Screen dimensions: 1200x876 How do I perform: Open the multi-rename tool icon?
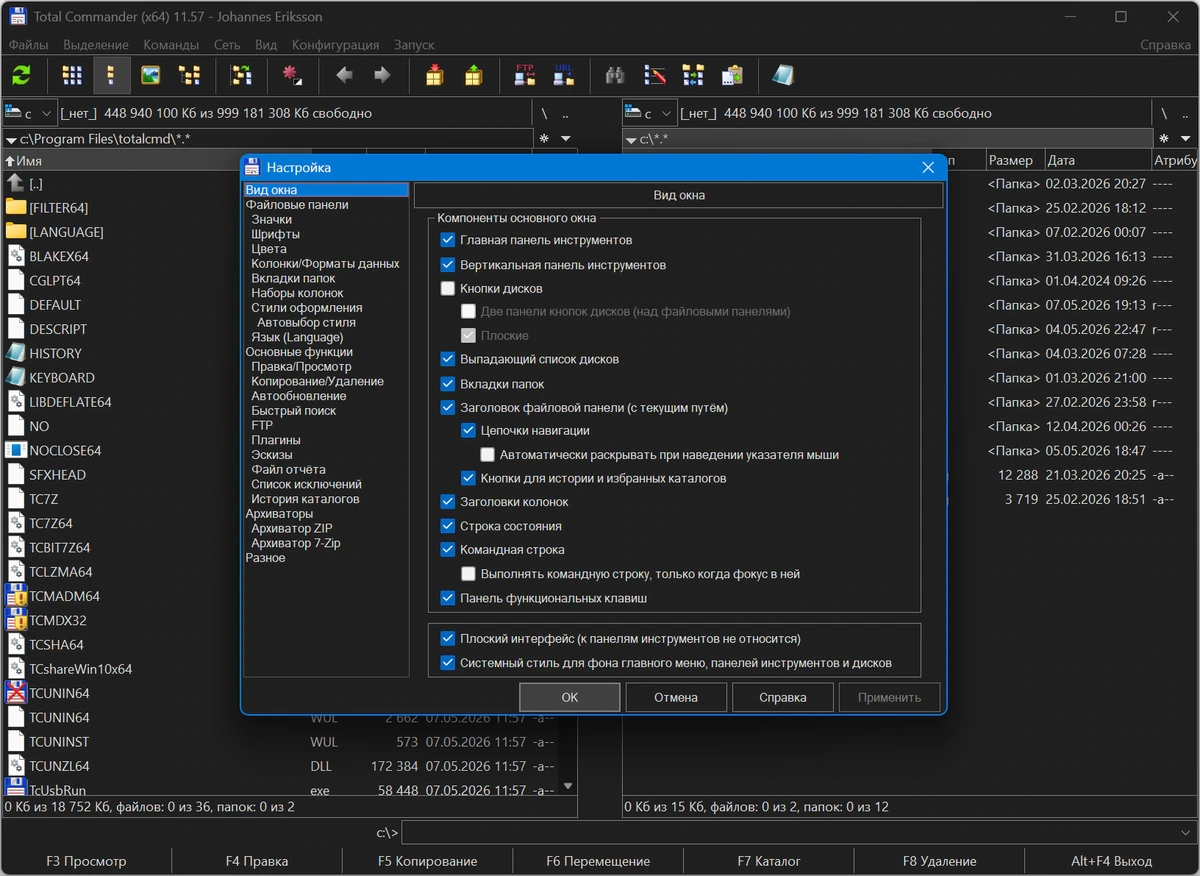pyautogui.click(x=654, y=75)
